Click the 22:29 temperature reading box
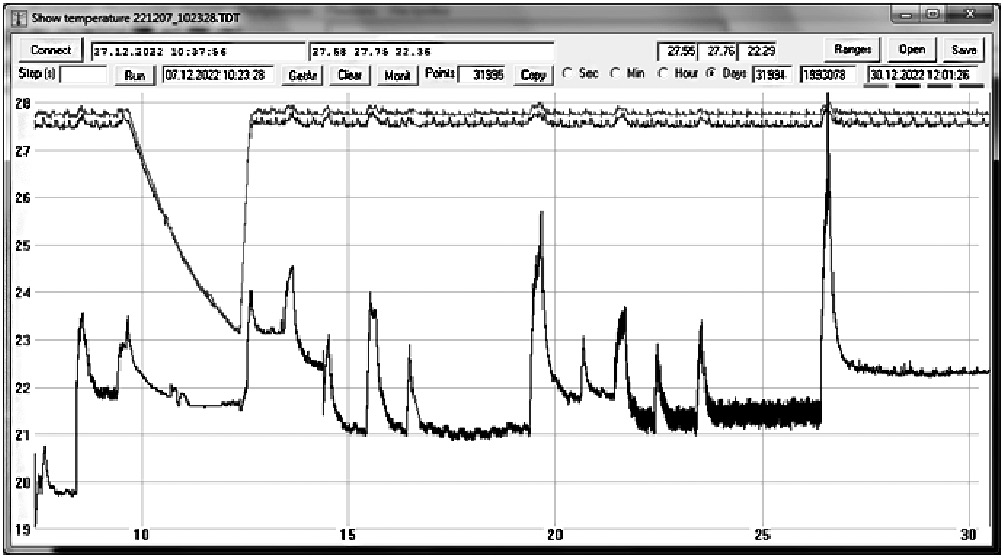 pos(763,51)
